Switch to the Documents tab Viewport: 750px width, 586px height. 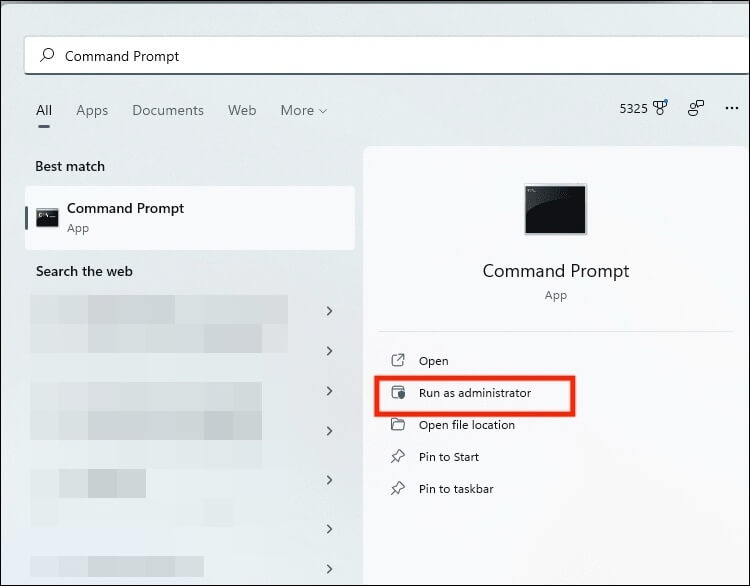pos(168,110)
